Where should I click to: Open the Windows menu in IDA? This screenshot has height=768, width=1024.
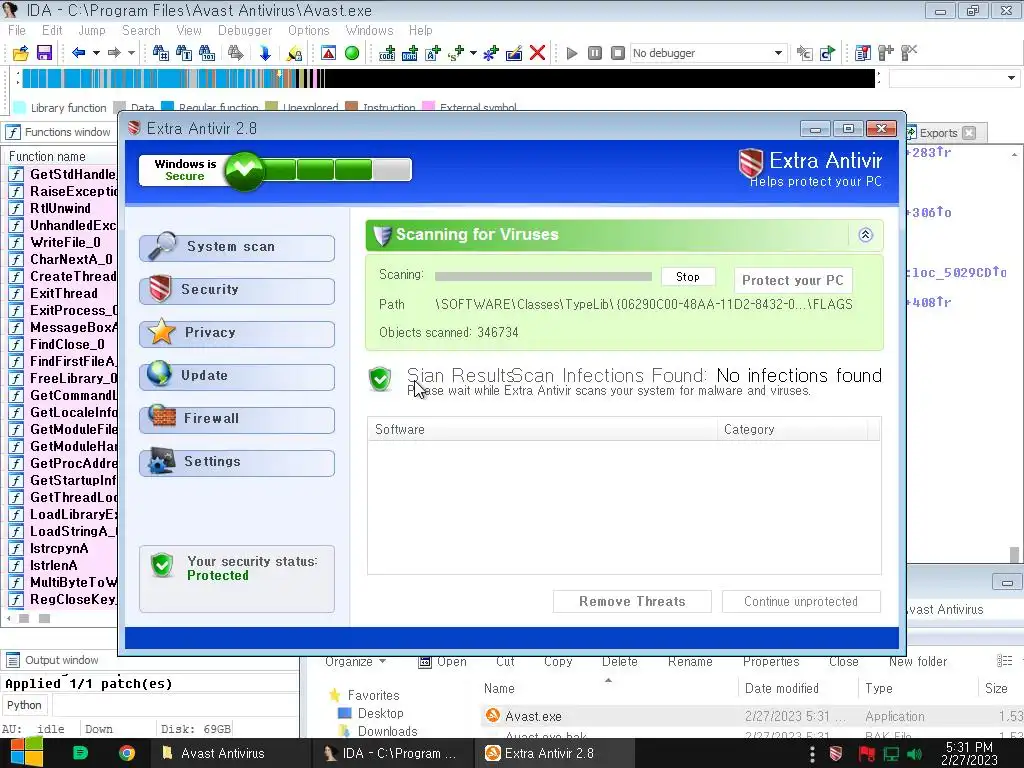coord(370,30)
